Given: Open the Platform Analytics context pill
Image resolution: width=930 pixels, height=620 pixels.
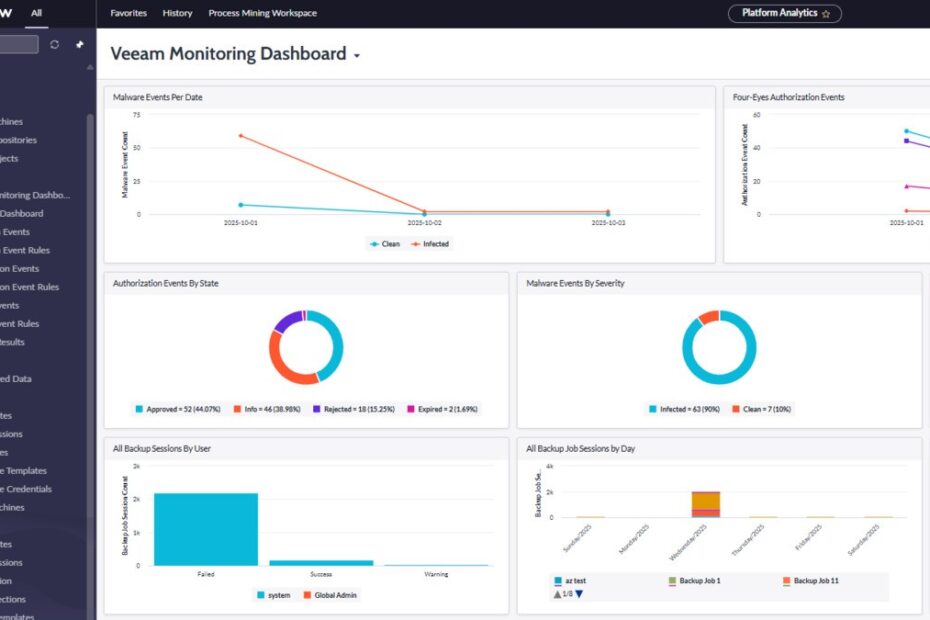Looking at the screenshot, I should [779, 14].
